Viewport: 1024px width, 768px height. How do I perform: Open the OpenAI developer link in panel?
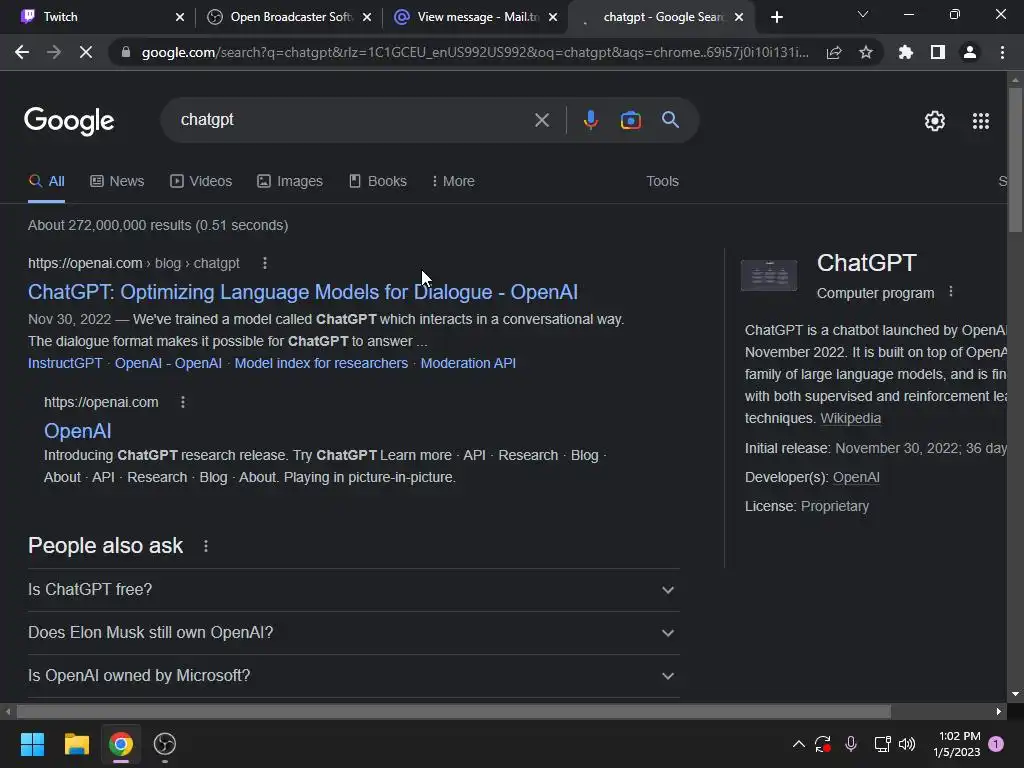pos(856,477)
